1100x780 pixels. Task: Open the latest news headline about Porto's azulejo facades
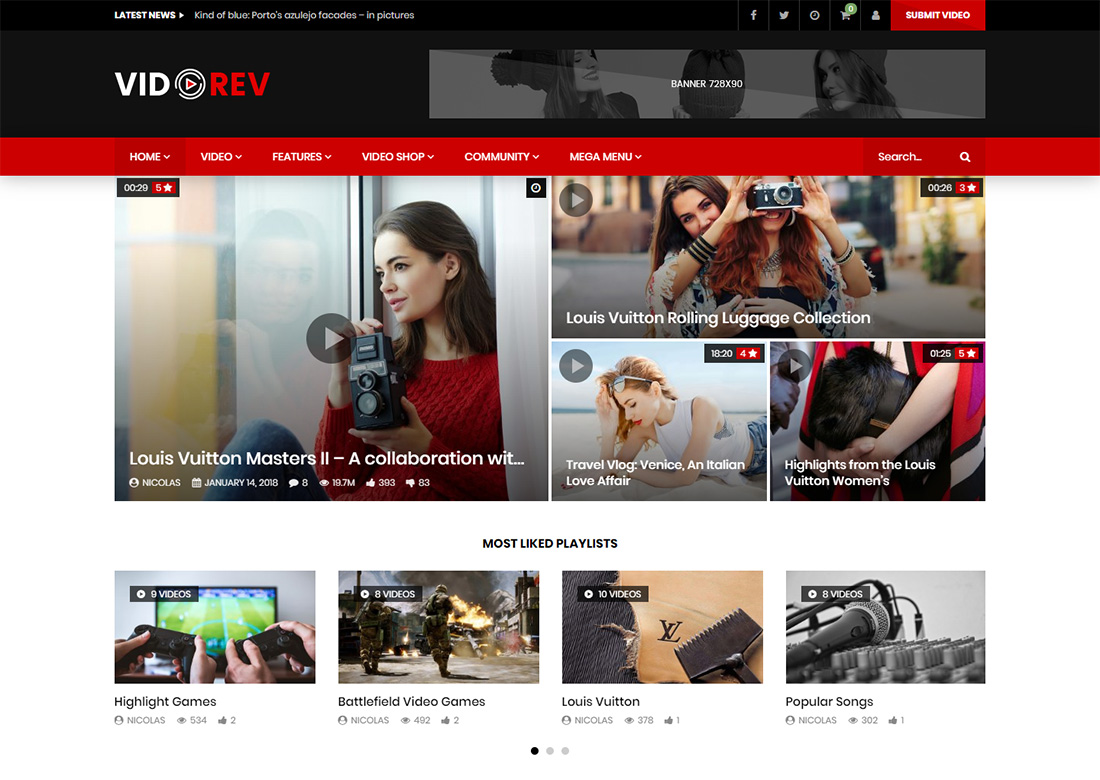point(304,15)
